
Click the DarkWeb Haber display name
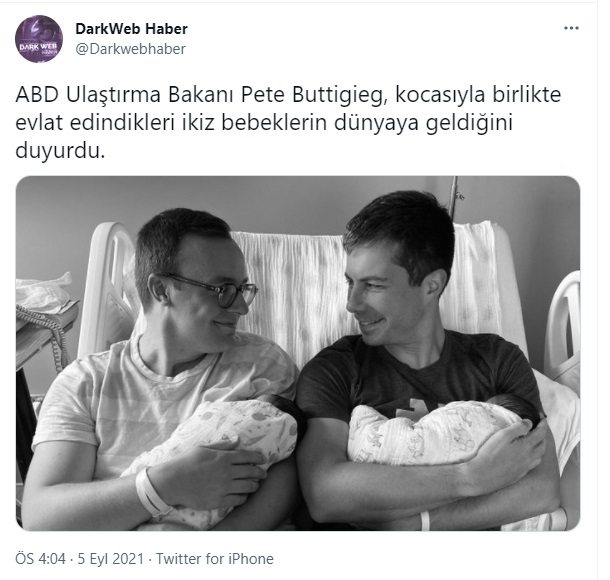tap(131, 29)
